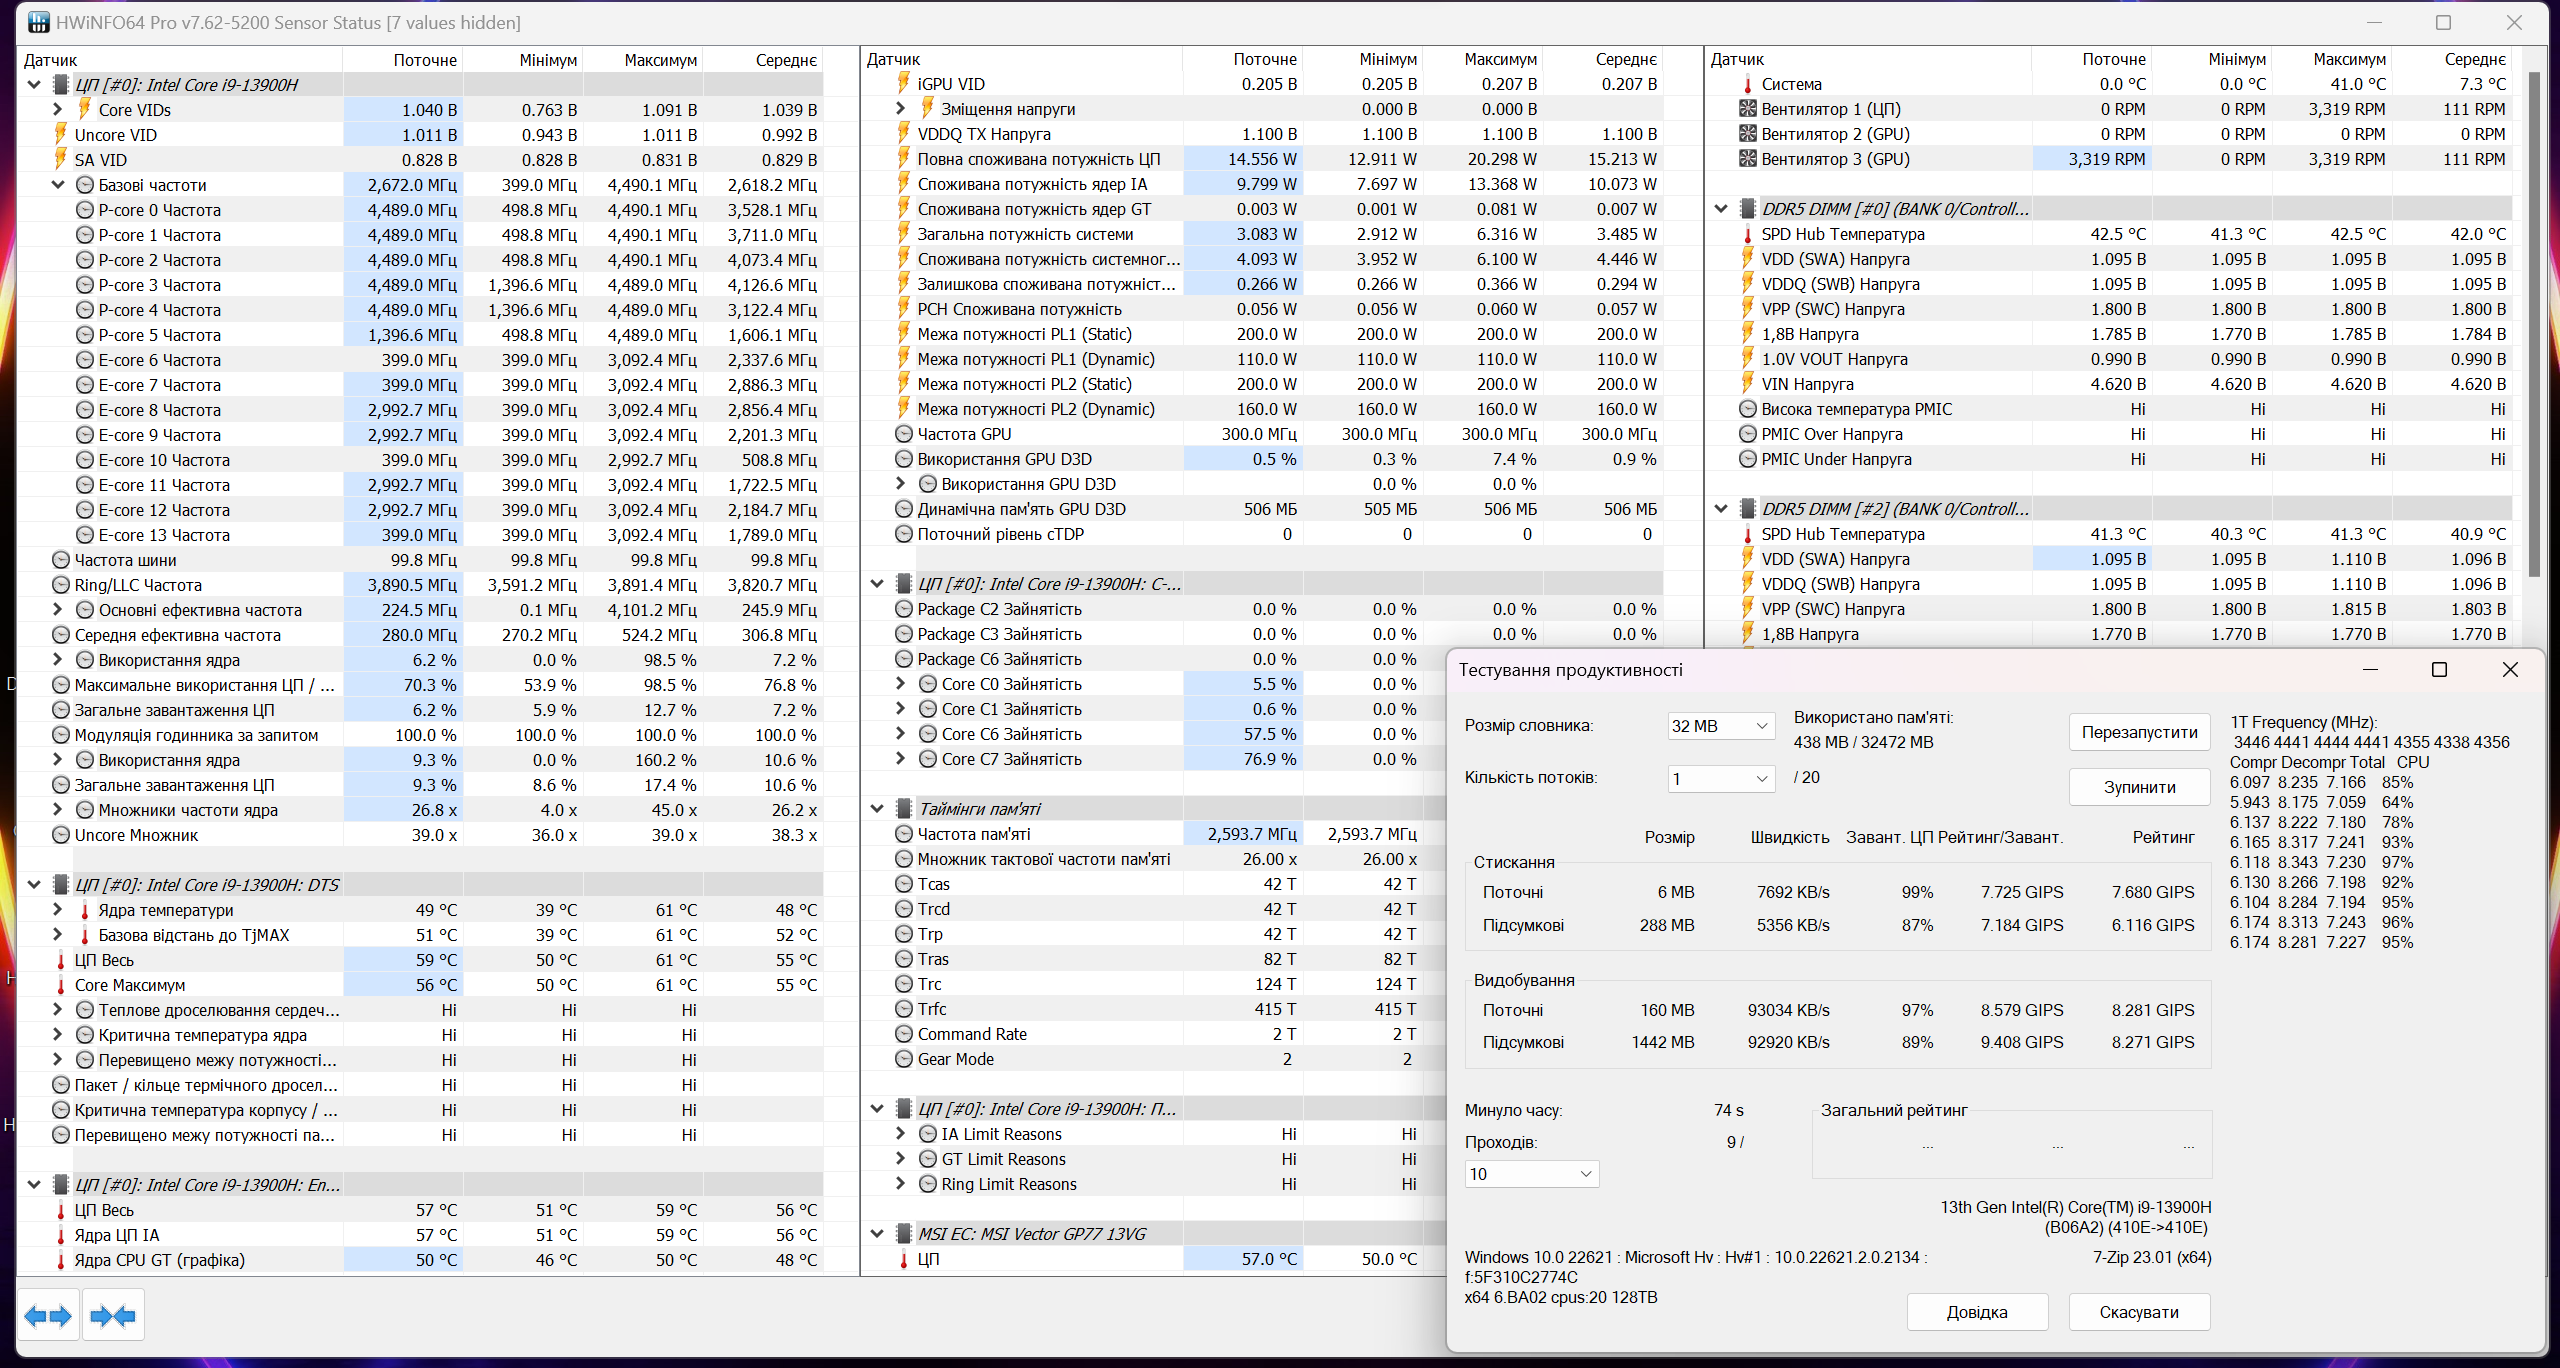Click the Максимум column header in left panel

click(660, 60)
